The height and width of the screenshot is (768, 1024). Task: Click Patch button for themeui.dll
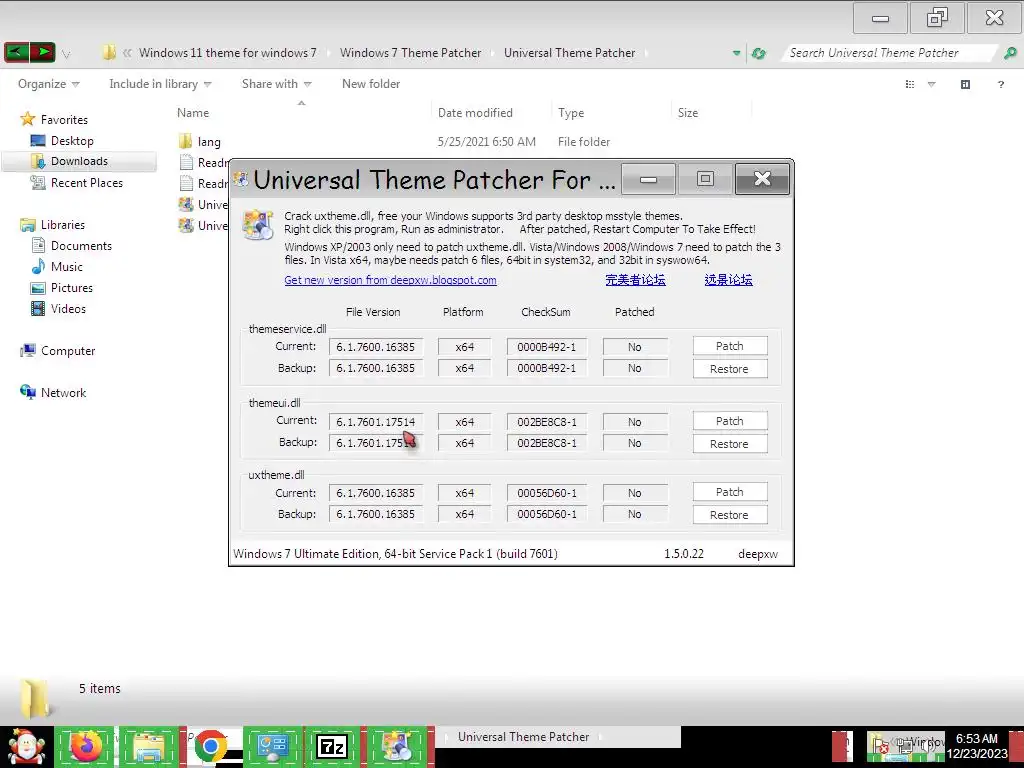coord(729,421)
